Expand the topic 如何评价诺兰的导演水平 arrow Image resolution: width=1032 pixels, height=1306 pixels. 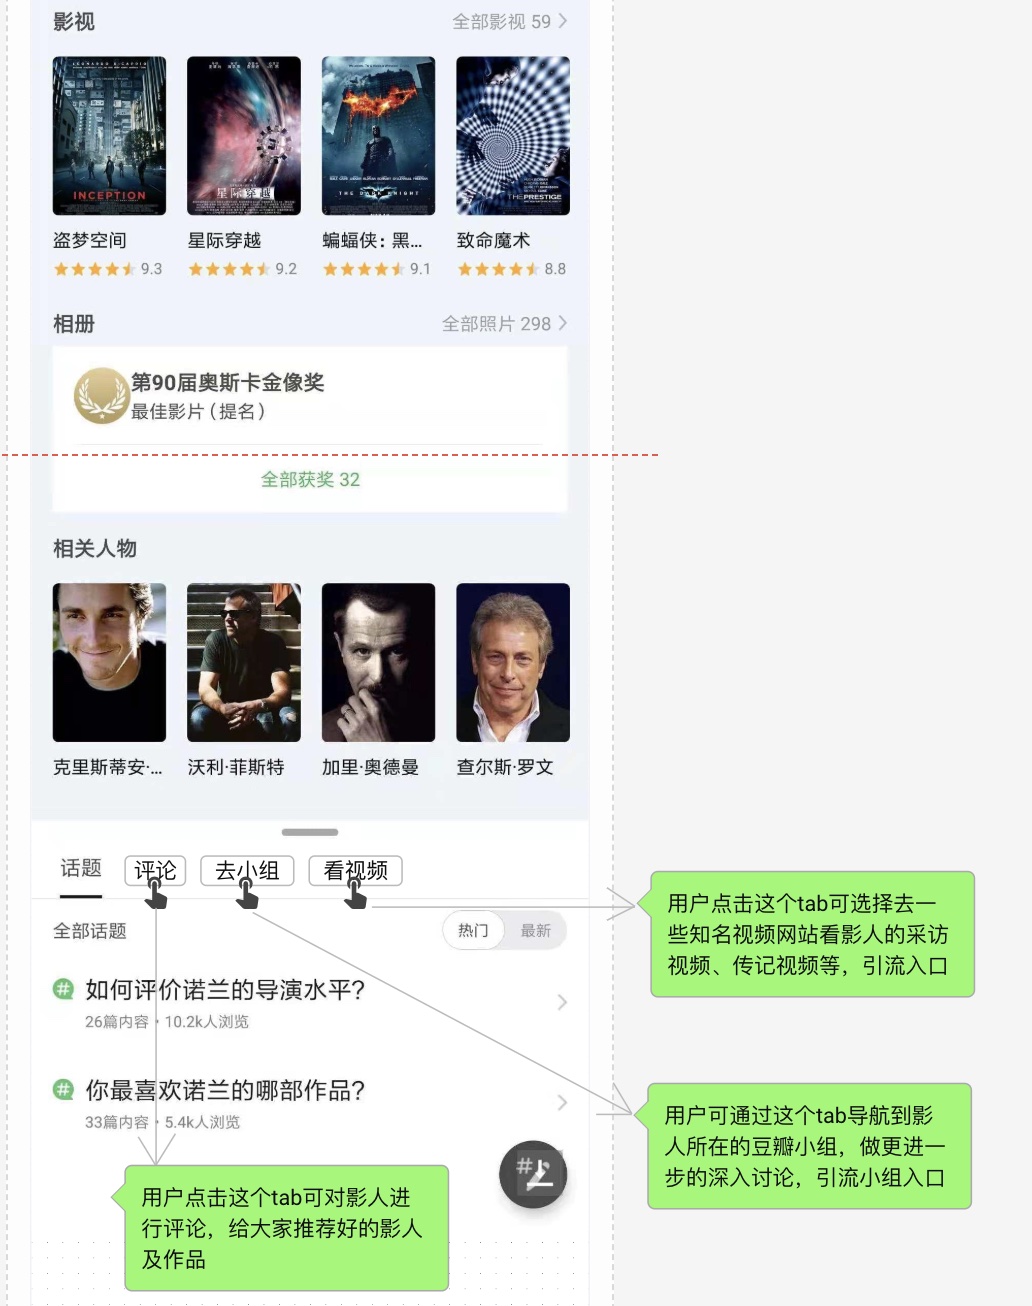[x=562, y=1002]
